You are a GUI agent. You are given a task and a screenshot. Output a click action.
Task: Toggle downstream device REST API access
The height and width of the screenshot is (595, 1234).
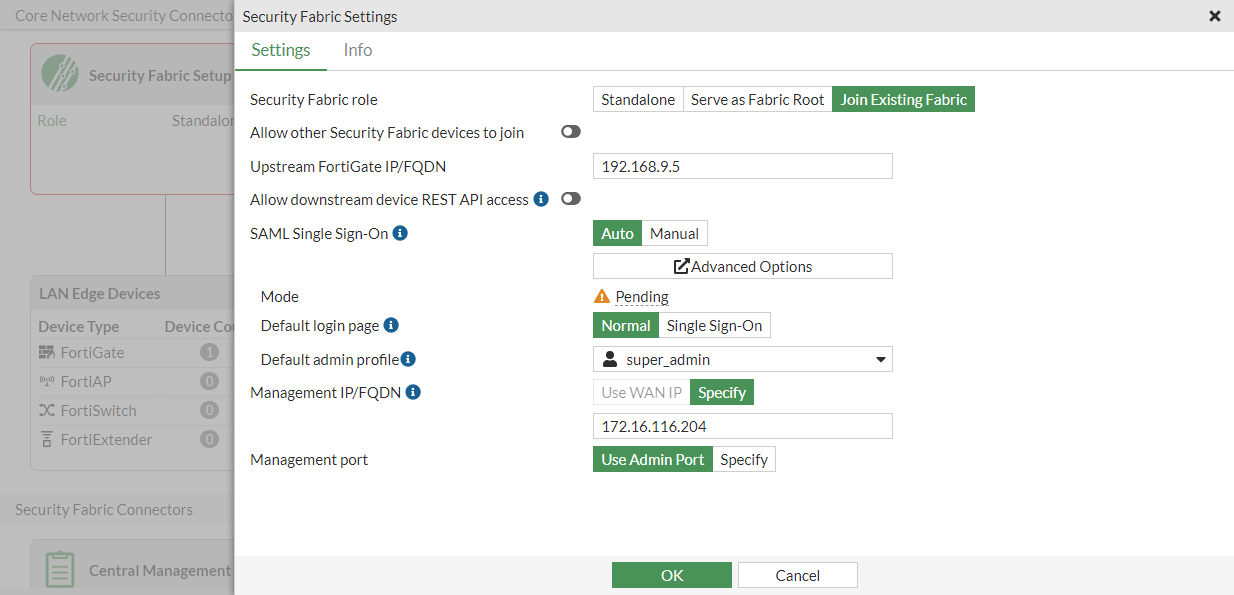tap(571, 199)
